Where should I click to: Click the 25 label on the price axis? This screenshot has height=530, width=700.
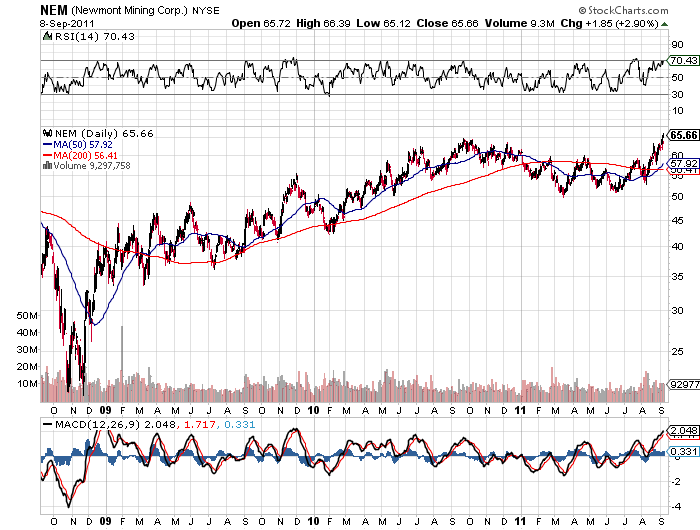pyautogui.click(x=677, y=351)
